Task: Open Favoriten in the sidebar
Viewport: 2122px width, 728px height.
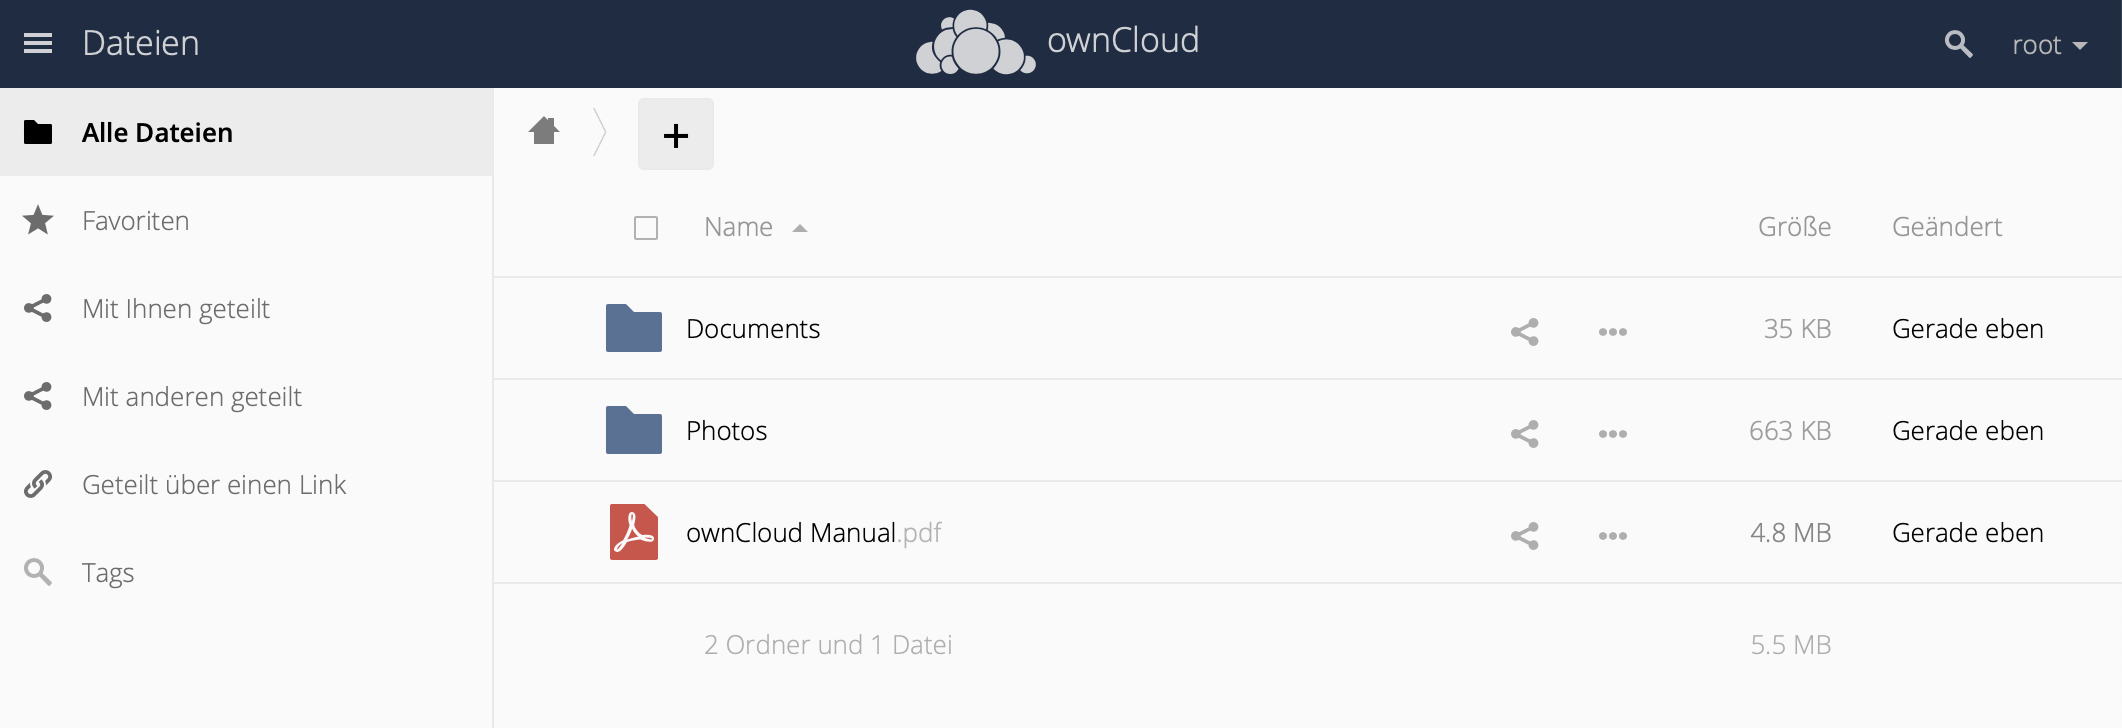Action: [x=135, y=221]
